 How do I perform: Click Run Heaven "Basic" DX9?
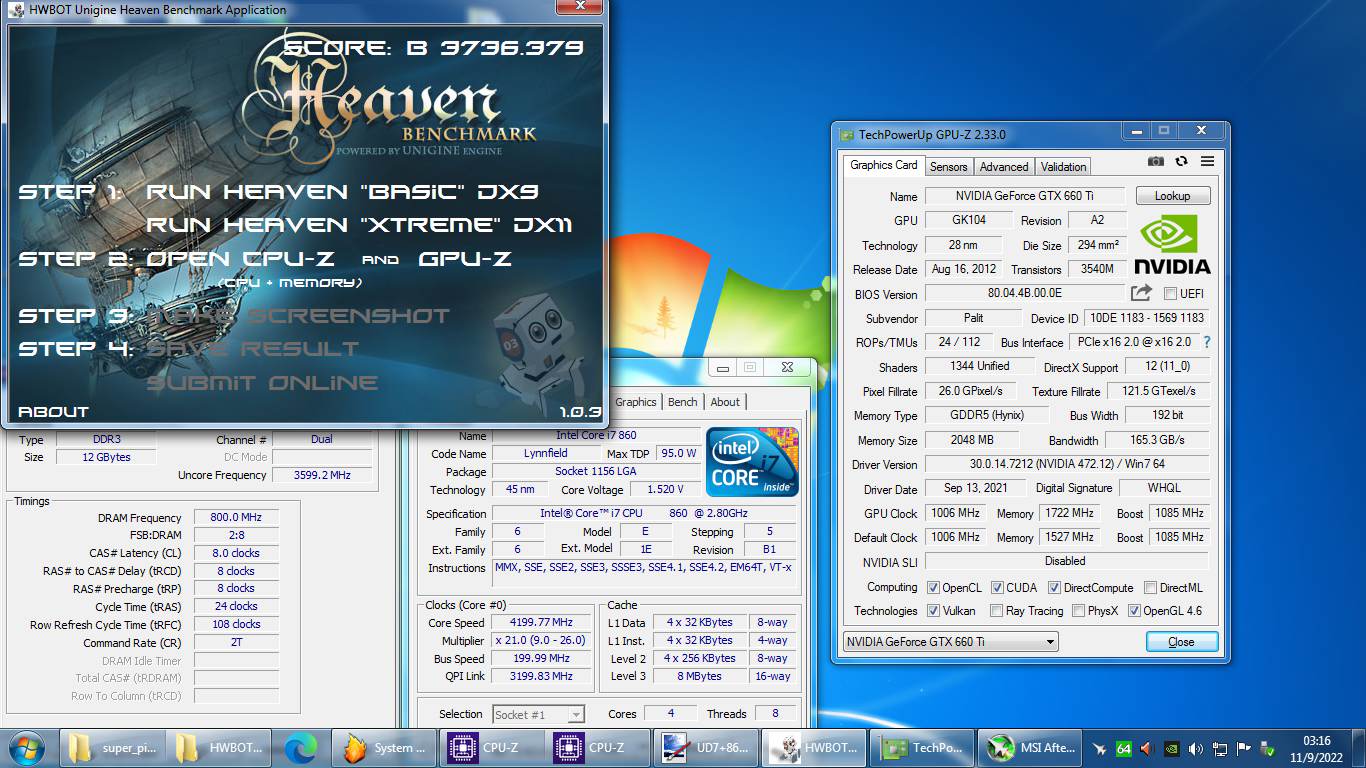344,191
